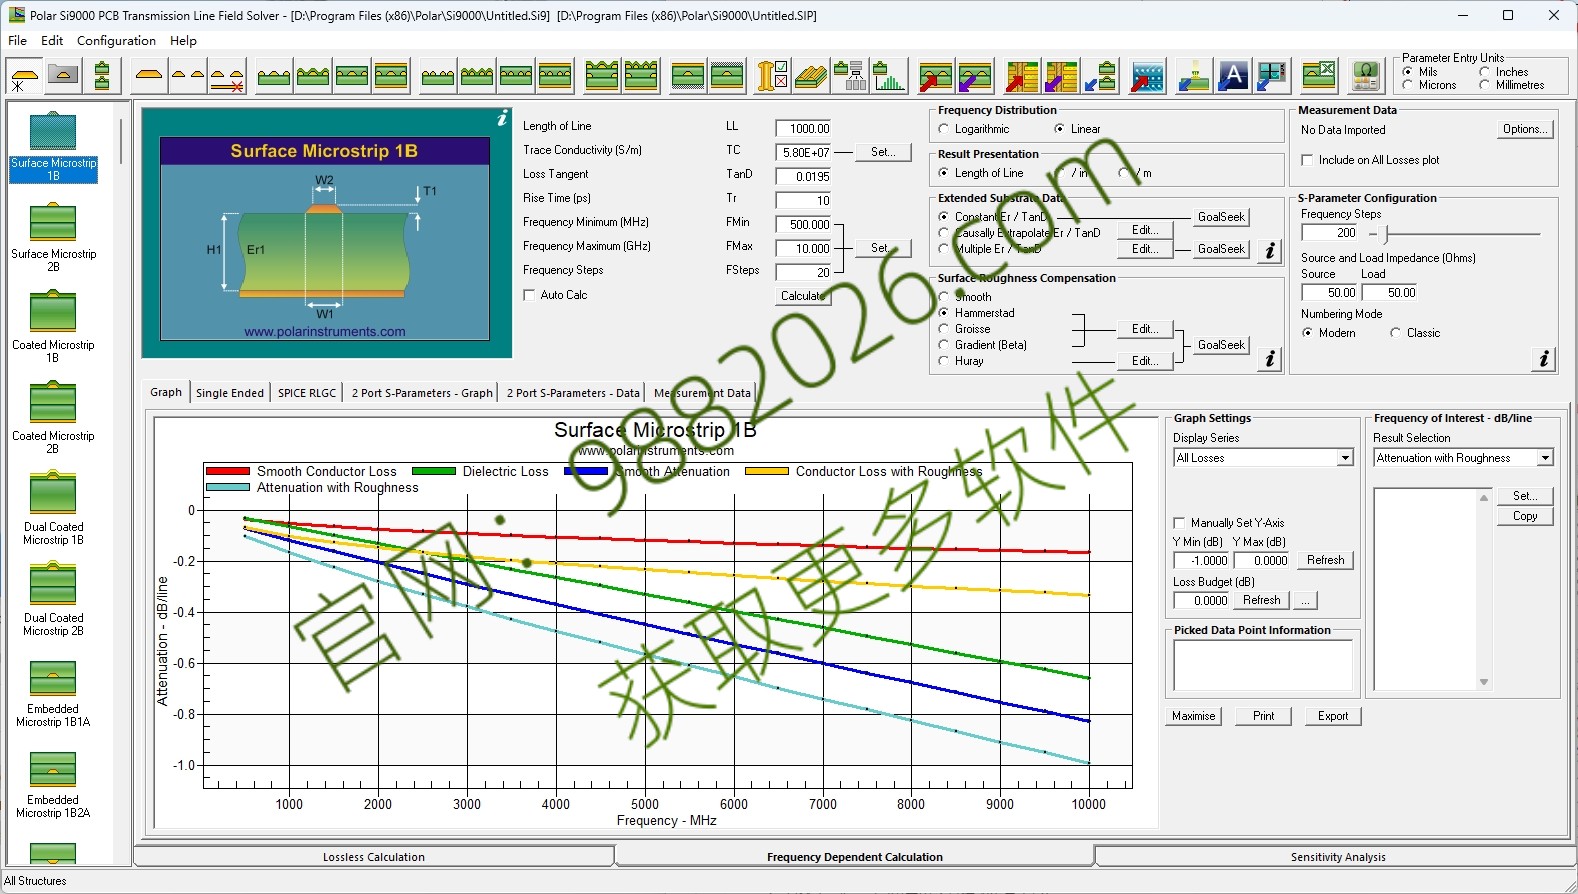The height and width of the screenshot is (894, 1578).
Task: Click the Frequency of Interest list scrollbar
Action: (1484, 590)
